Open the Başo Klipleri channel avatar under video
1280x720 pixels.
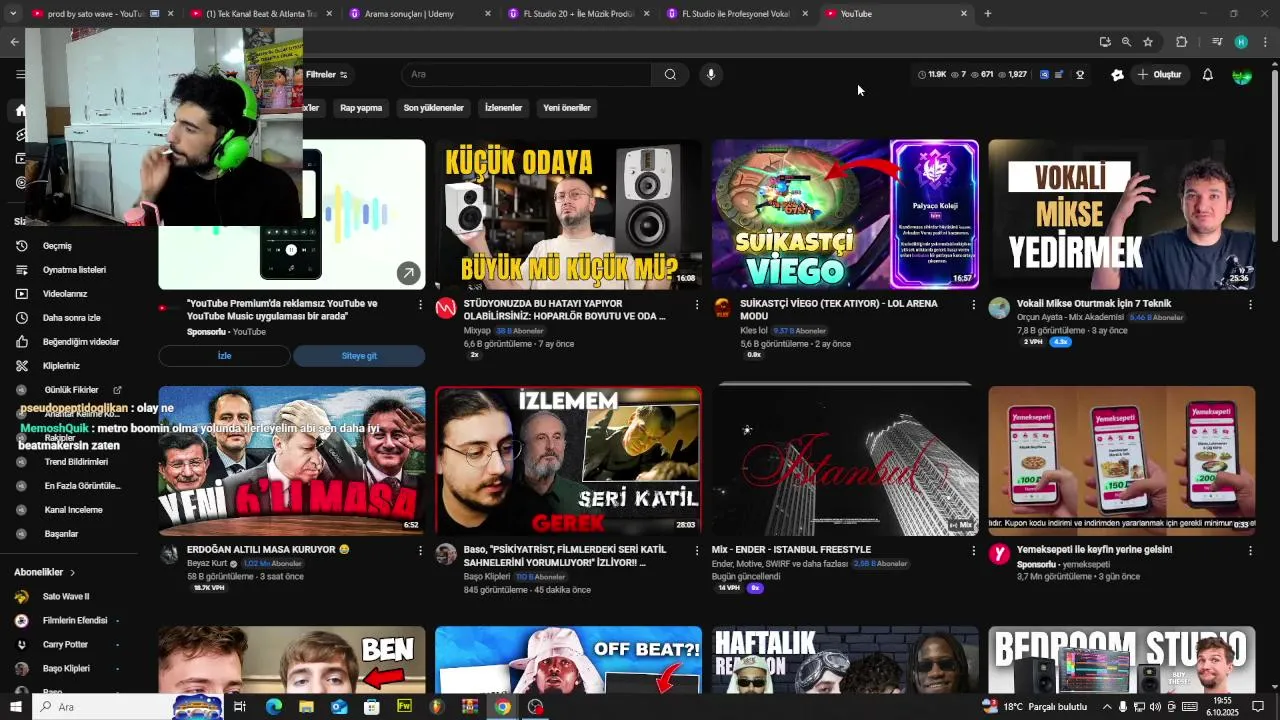pos(446,554)
